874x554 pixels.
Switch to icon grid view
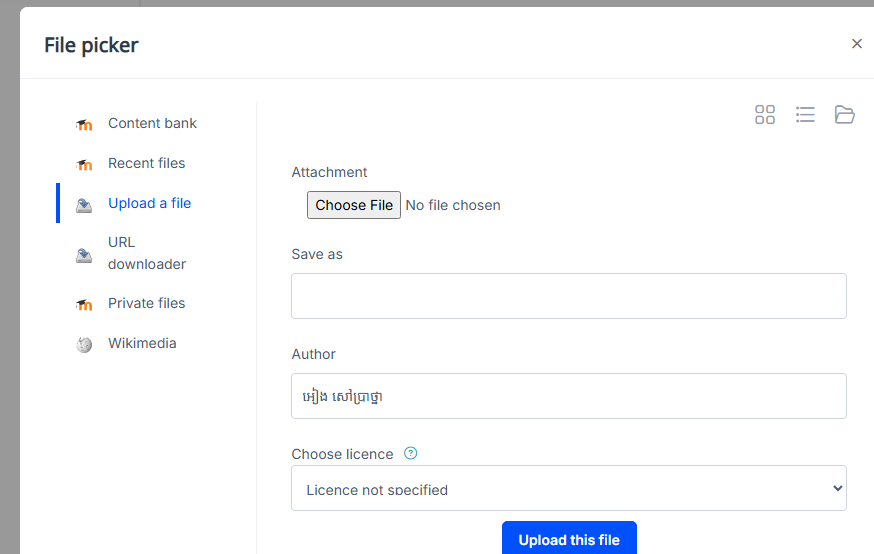click(x=765, y=115)
